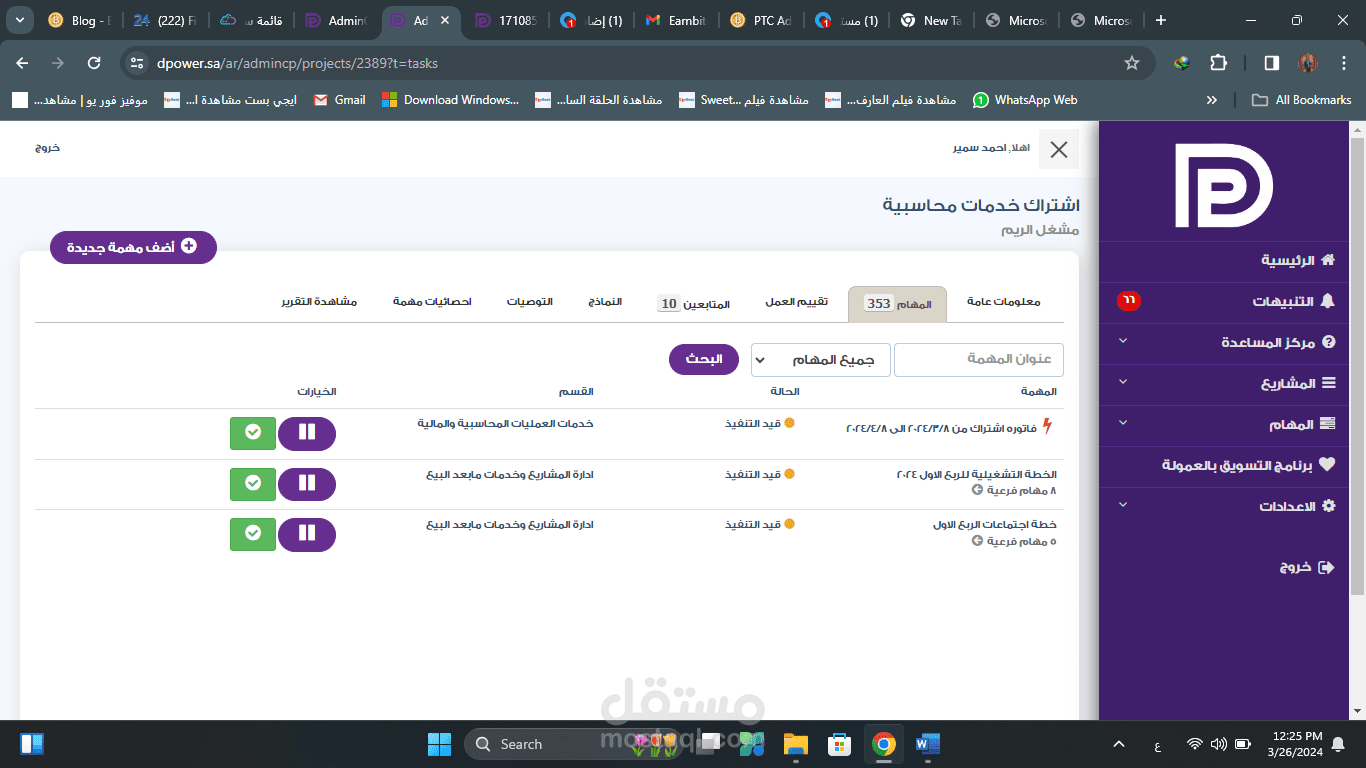This screenshot has height=768, width=1366.
Task: Expand subtasks arrow for ٥ مهام فرعية
Action: [x=977, y=541]
